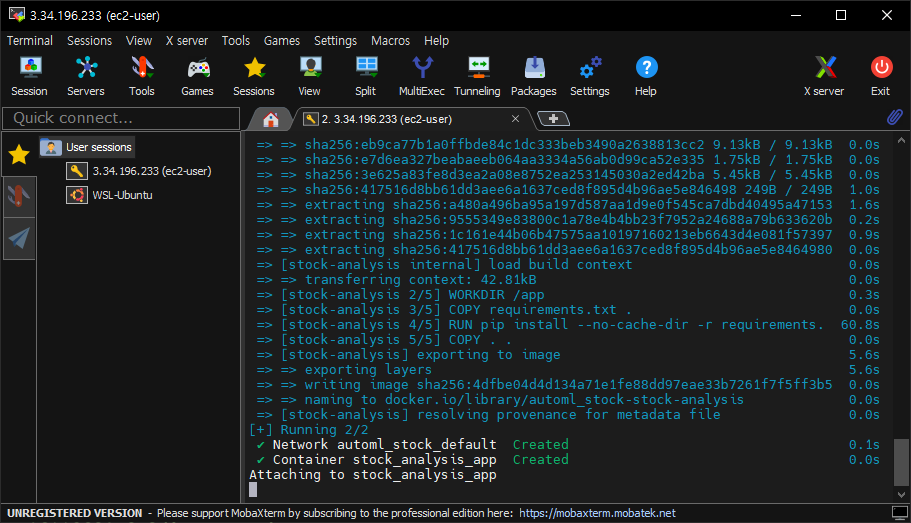Image resolution: width=911 pixels, height=523 pixels.
Task: Open Settings gears icon in toolbar
Action: coord(590,76)
